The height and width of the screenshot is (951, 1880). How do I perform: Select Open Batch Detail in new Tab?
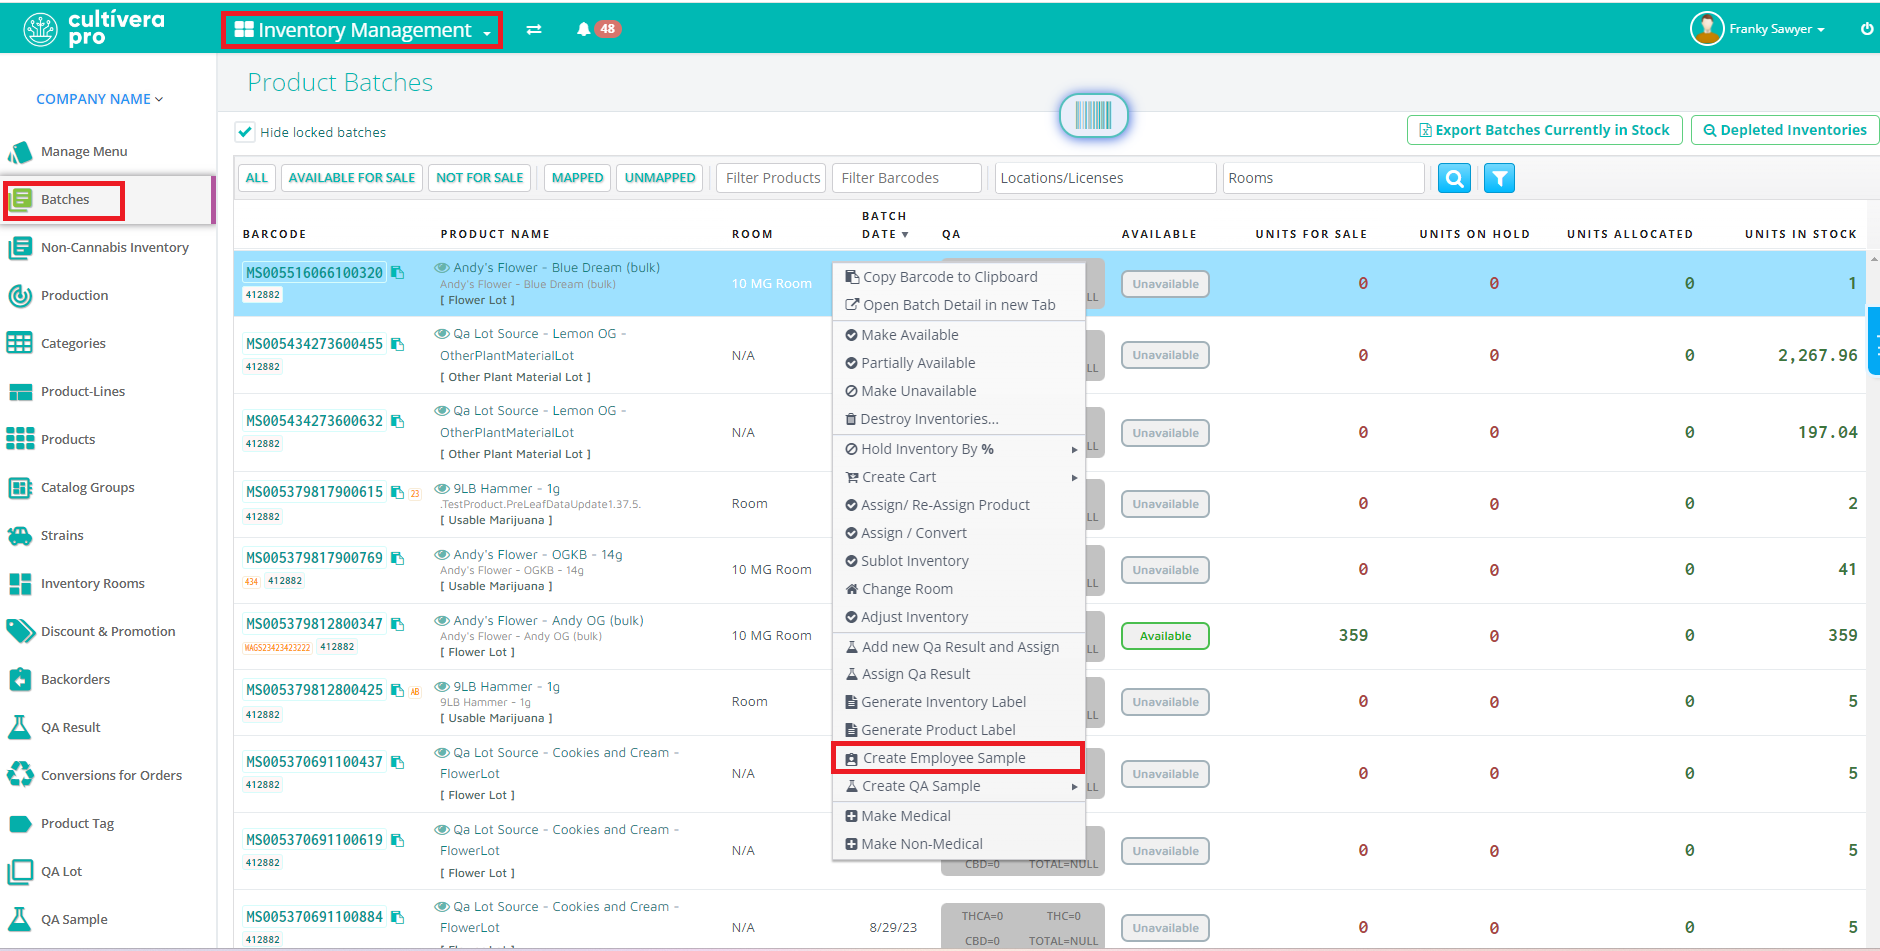click(959, 305)
